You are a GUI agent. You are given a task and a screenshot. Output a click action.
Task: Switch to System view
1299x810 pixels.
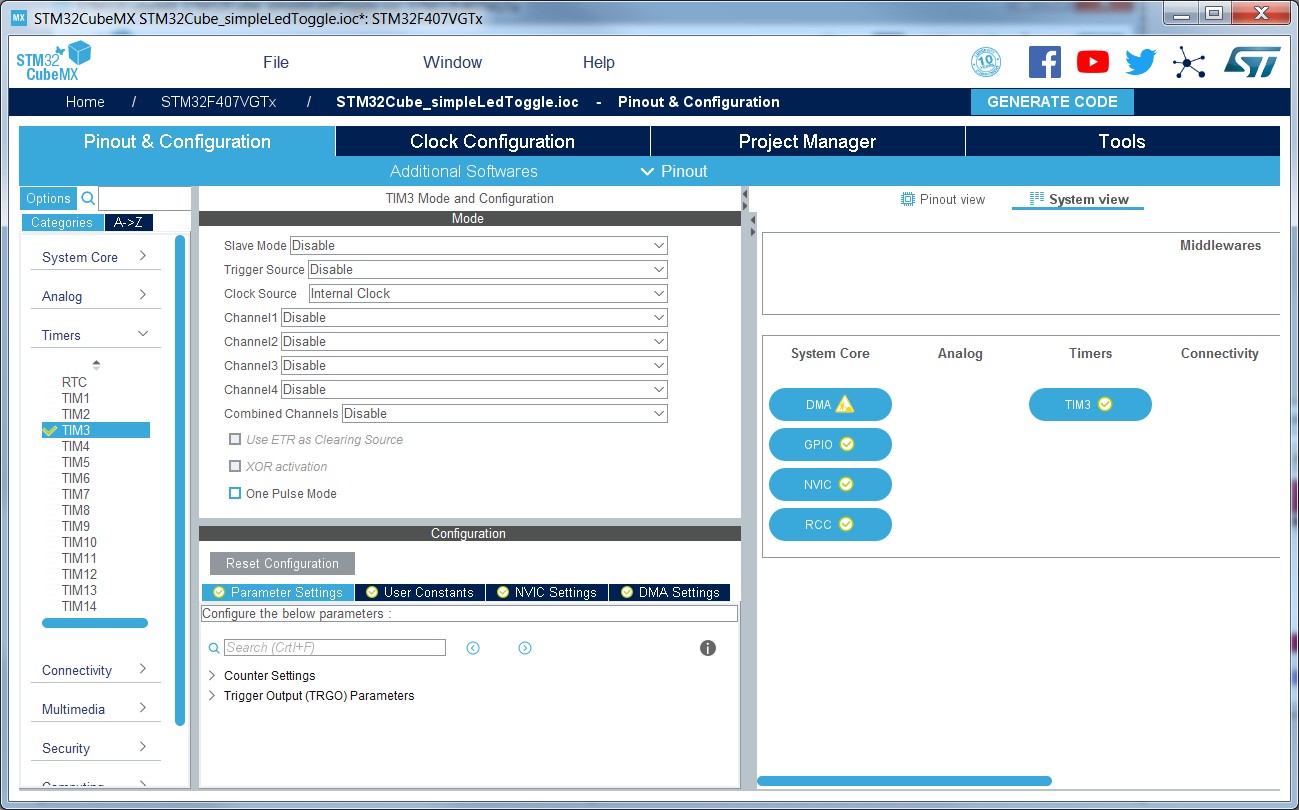point(1079,199)
